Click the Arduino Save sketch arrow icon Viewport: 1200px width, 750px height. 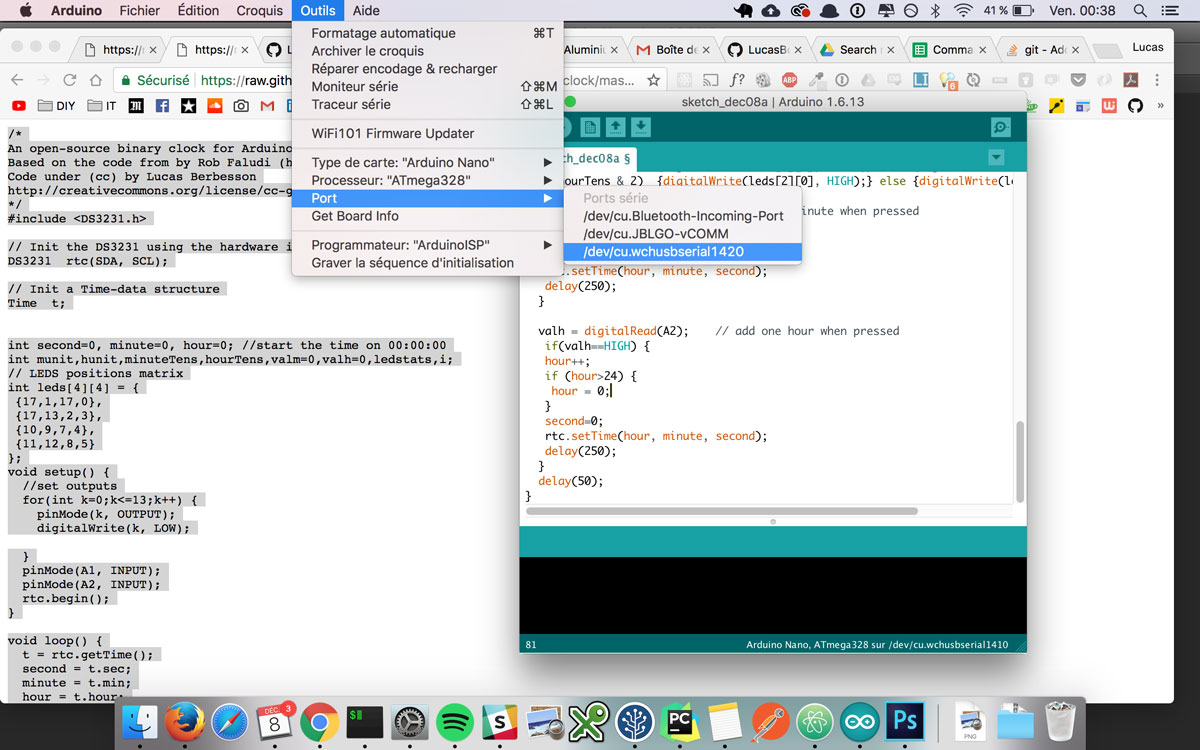[x=641, y=127]
